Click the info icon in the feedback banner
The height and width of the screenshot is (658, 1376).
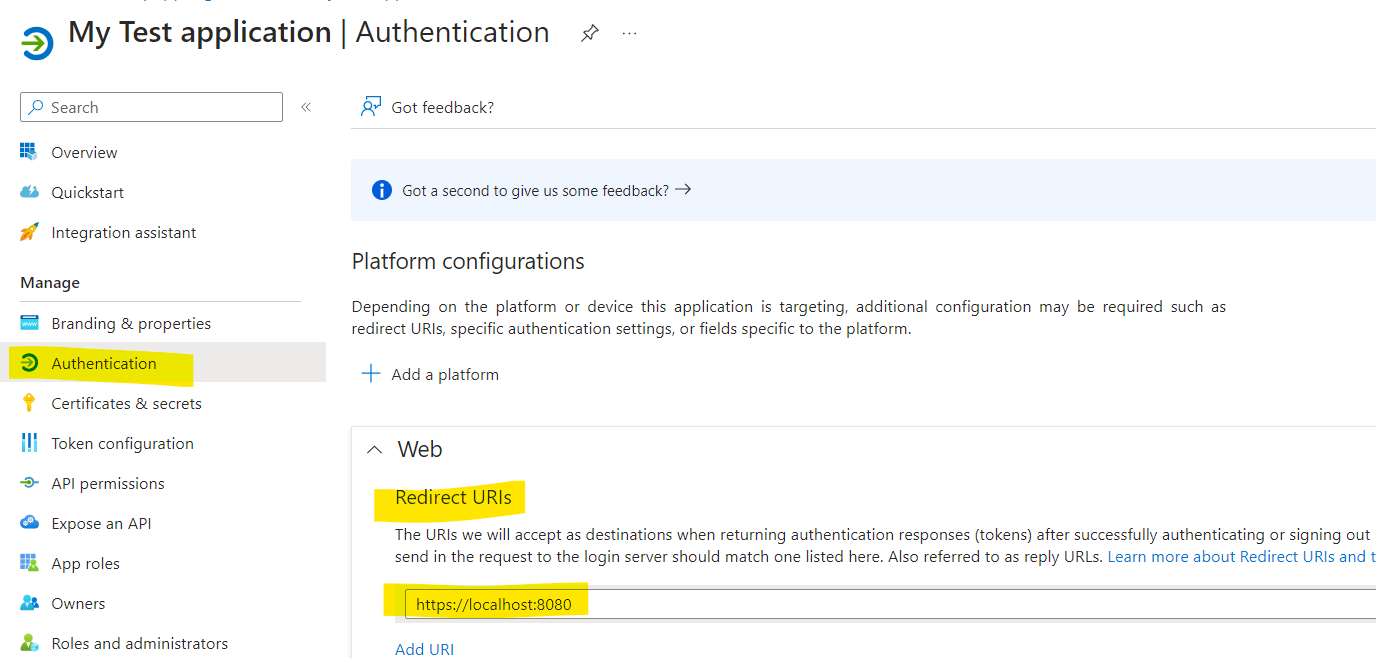[x=381, y=188]
